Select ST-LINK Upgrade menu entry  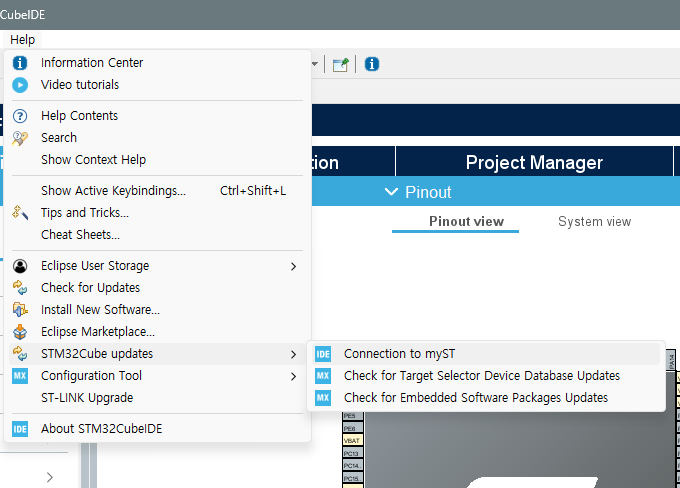coord(157,398)
